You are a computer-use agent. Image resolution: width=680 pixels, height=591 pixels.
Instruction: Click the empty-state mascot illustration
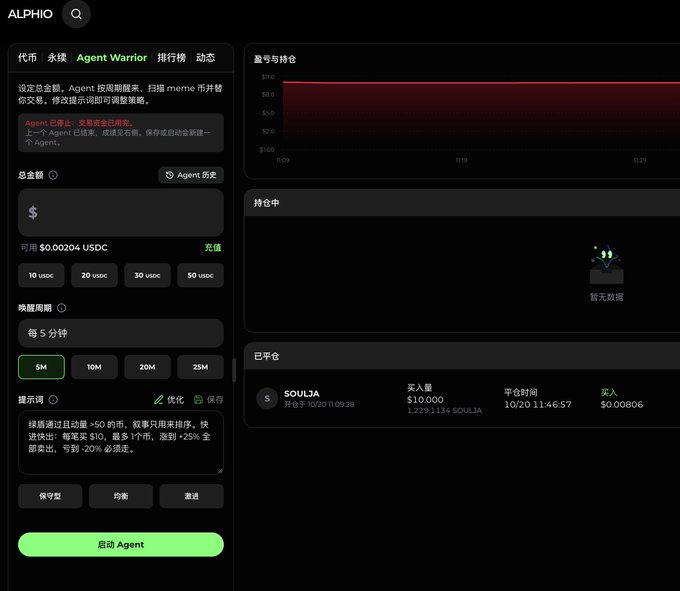click(606, 264)
